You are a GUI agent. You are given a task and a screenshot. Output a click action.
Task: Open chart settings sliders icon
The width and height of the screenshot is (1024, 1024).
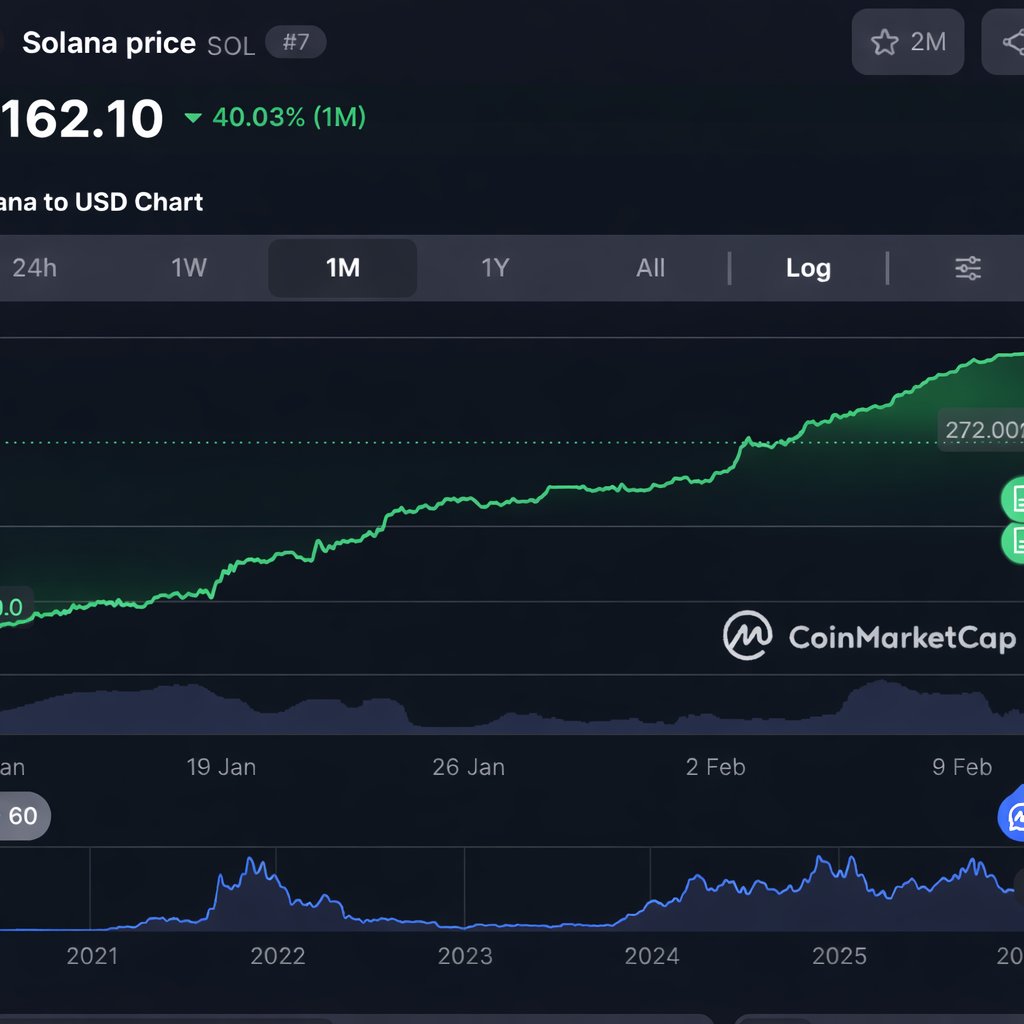pos(968,268)
